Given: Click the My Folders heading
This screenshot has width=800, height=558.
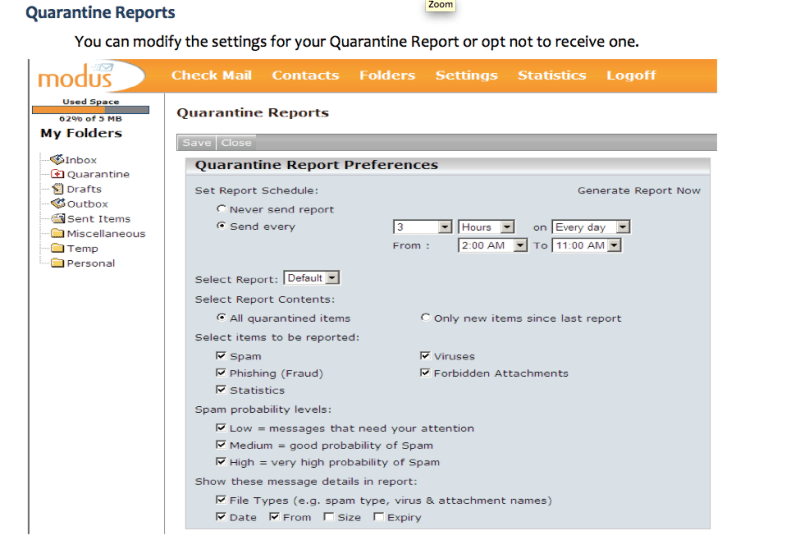Looking at the screenshot, I should pyautogui.click(x=81, y=133).
